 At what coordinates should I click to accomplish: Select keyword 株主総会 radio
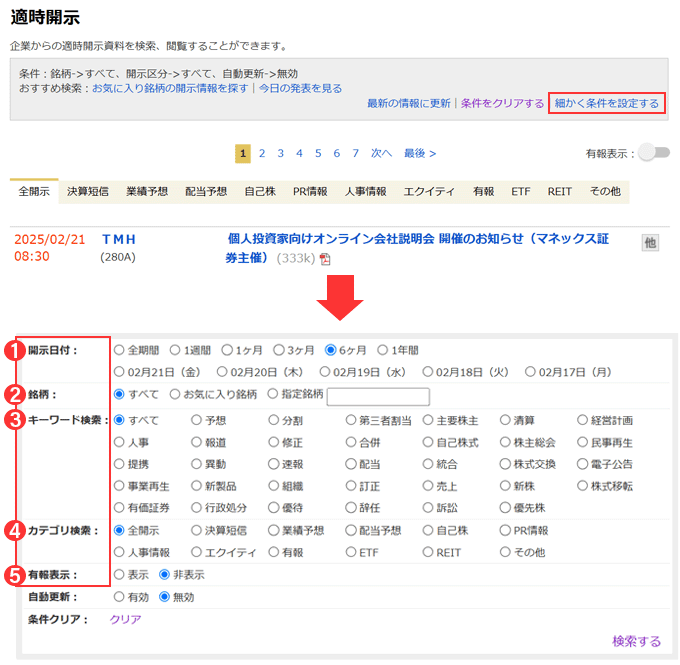[x=505, y=442]
